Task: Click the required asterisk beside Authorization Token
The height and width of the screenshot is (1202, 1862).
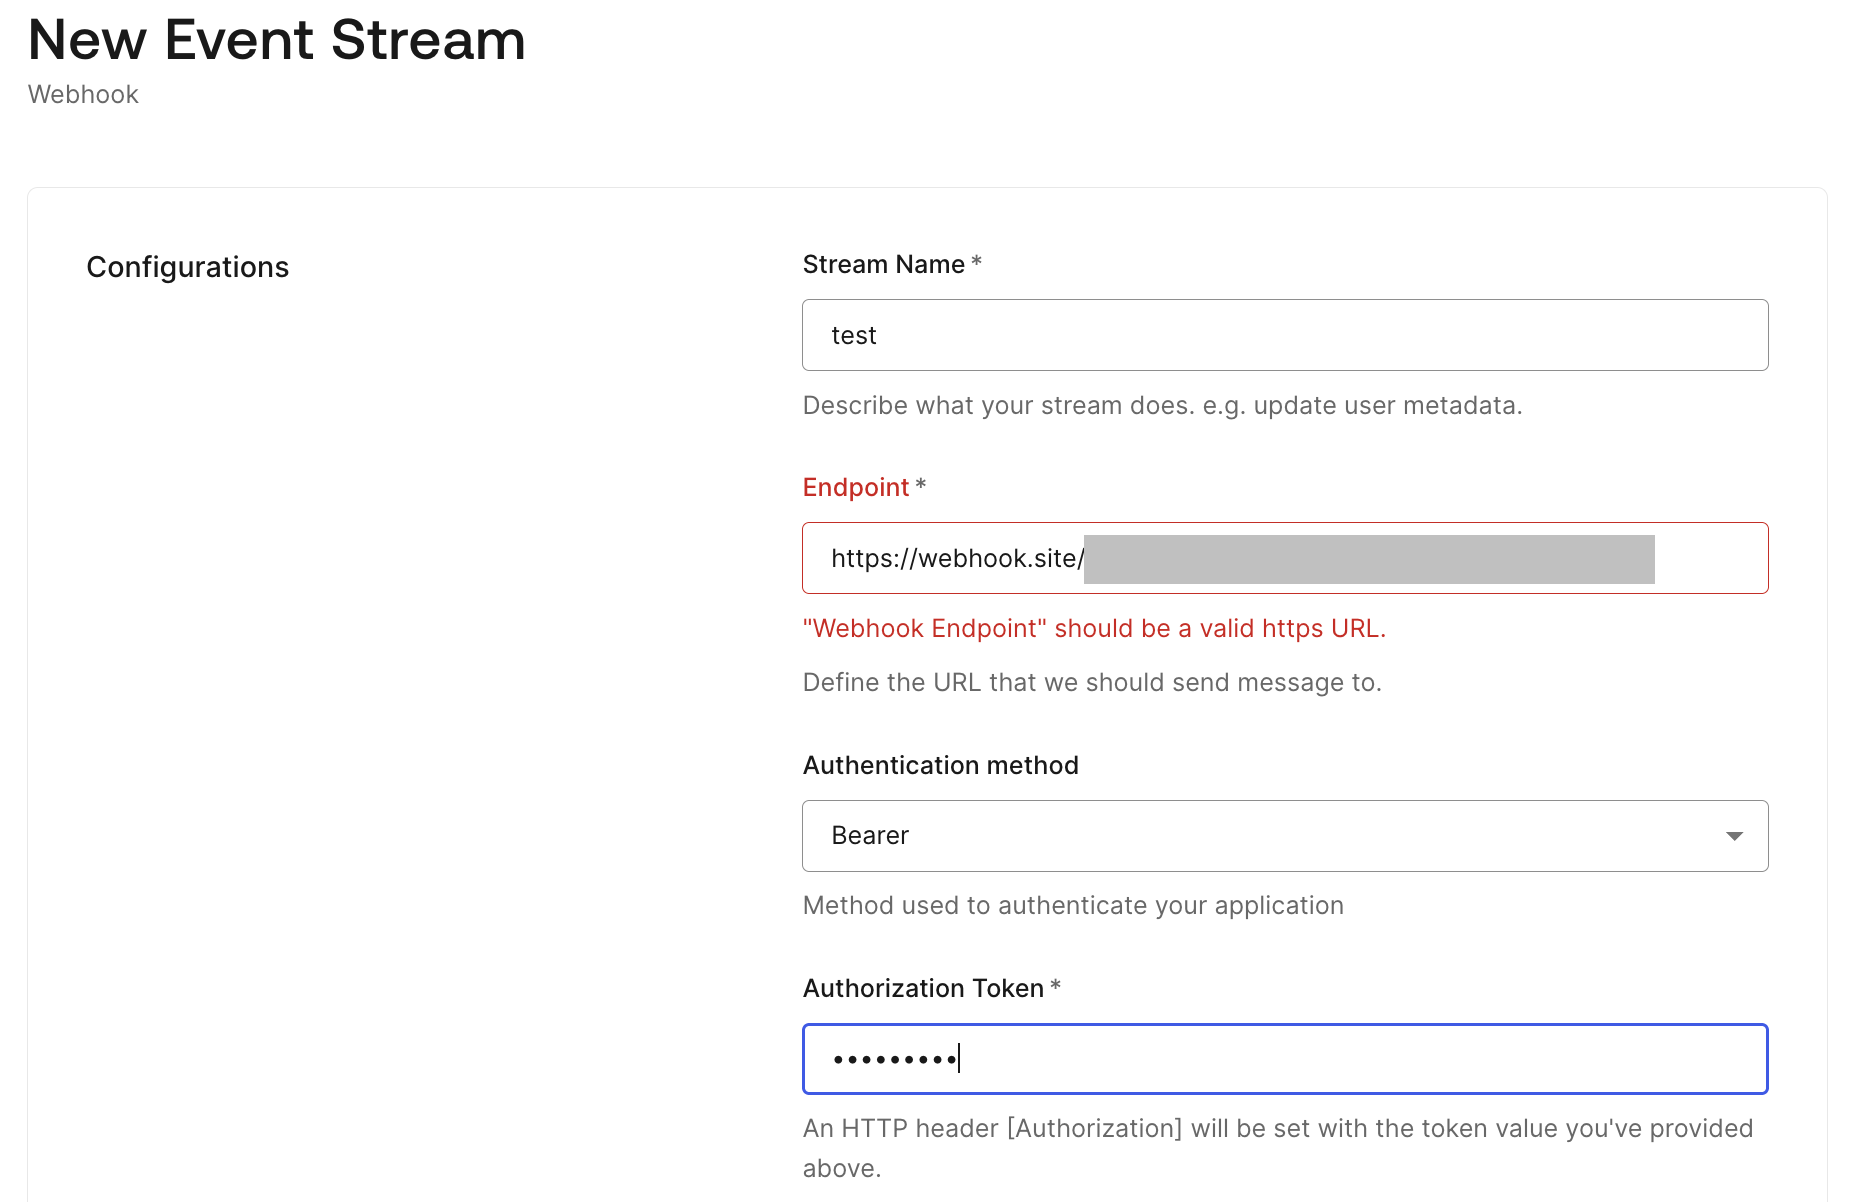Action: 1055,986
